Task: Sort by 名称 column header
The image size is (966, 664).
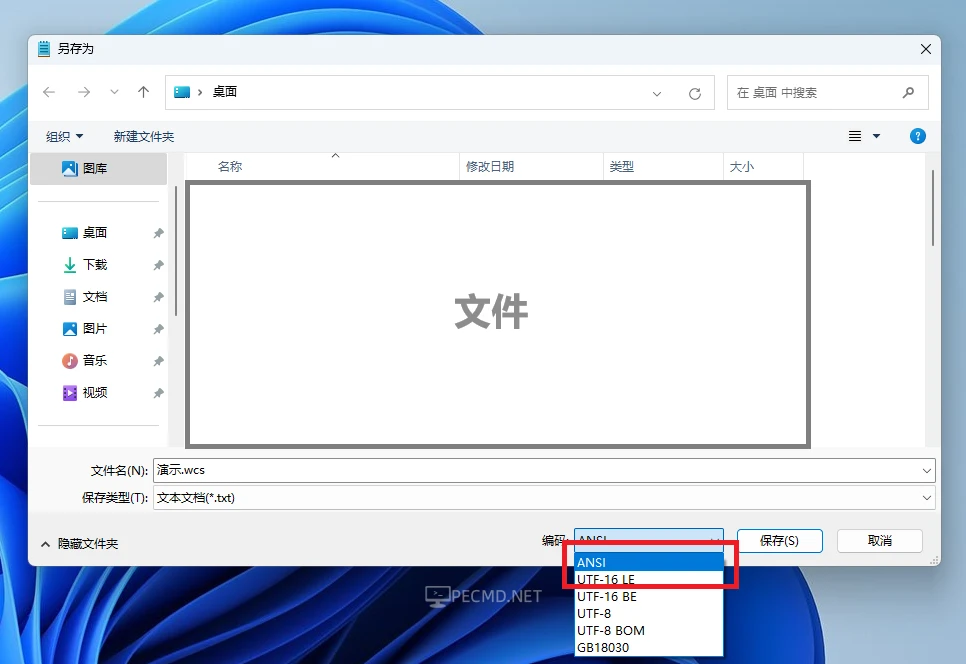Action: tap(322, 166)
